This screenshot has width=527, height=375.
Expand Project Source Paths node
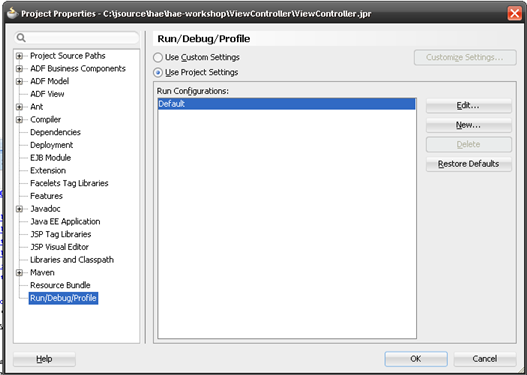(x=19, y=56)
